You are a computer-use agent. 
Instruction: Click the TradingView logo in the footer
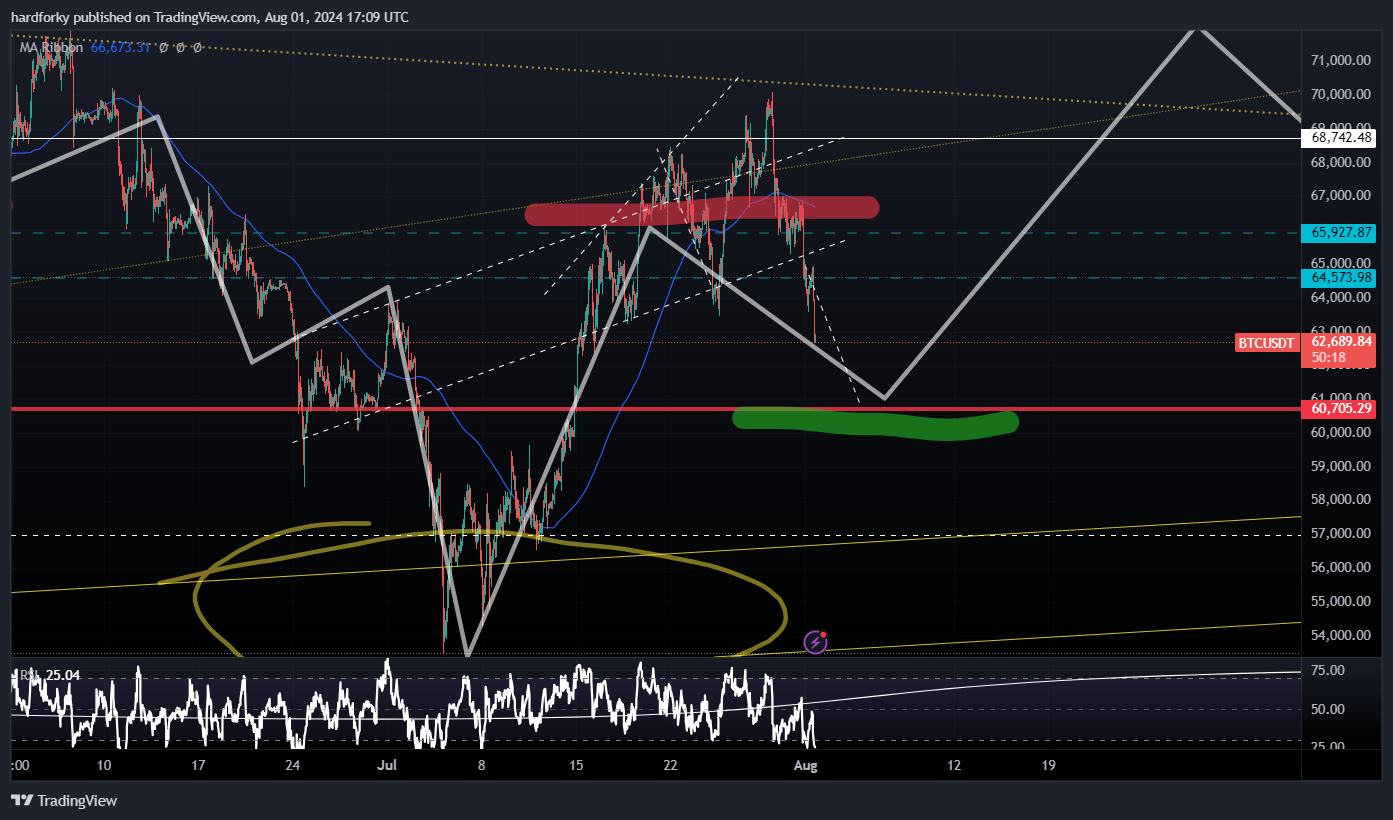click(x=64, y=800)
